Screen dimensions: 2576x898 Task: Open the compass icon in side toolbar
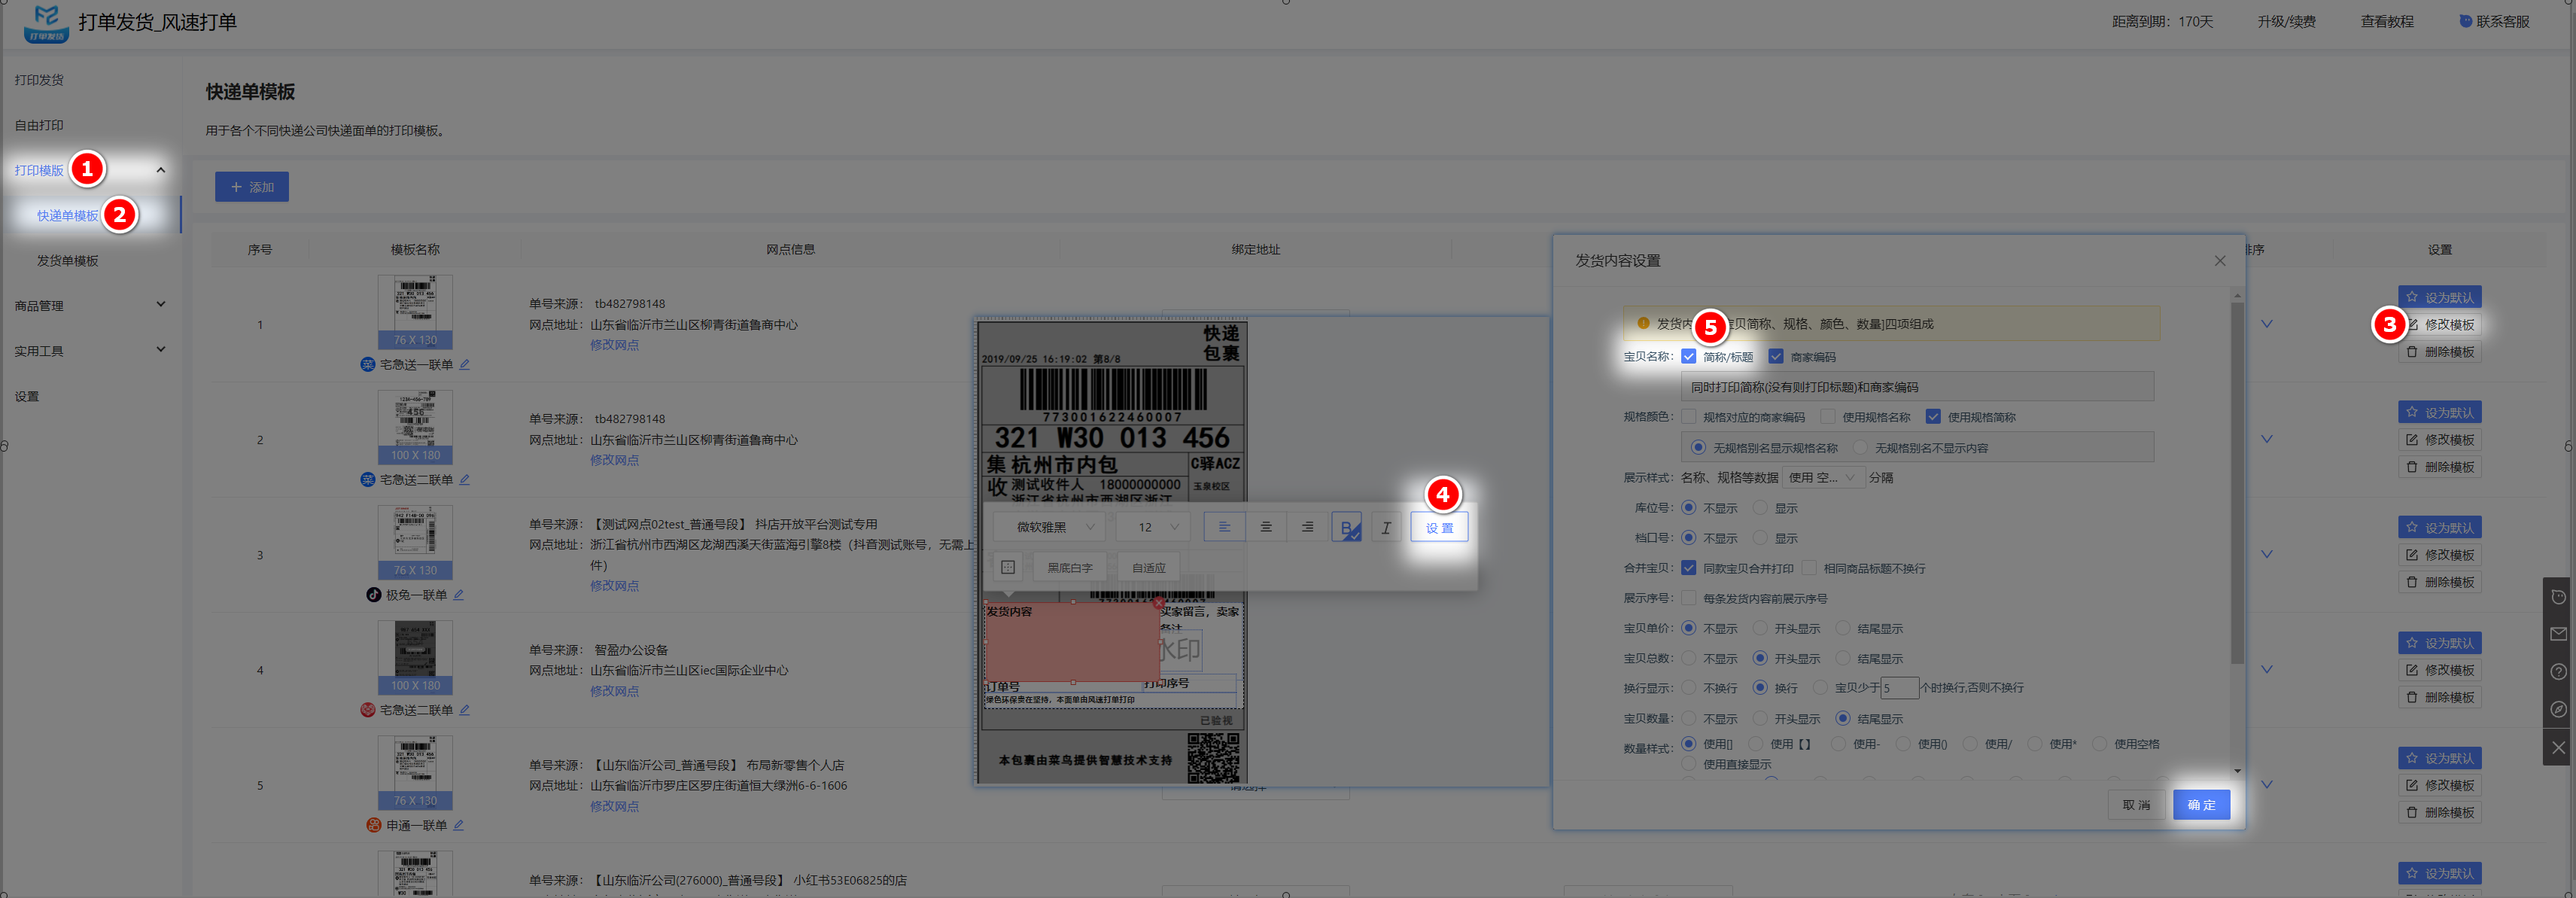click(2558, 709)
